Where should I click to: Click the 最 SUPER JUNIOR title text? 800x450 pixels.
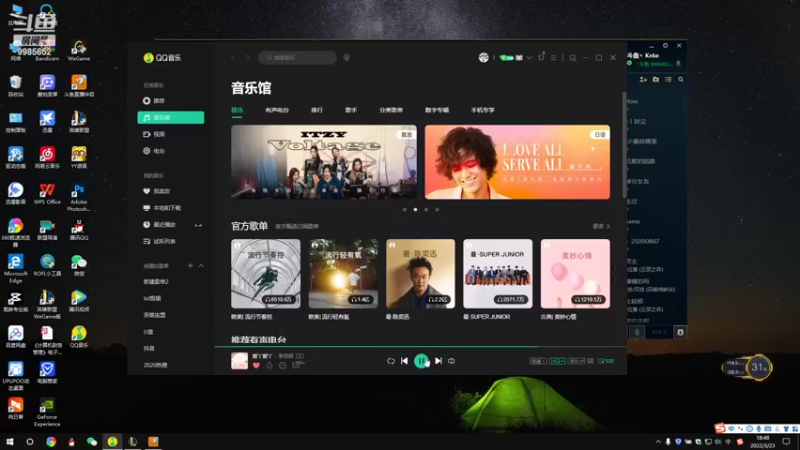click(x=487, y=317)
